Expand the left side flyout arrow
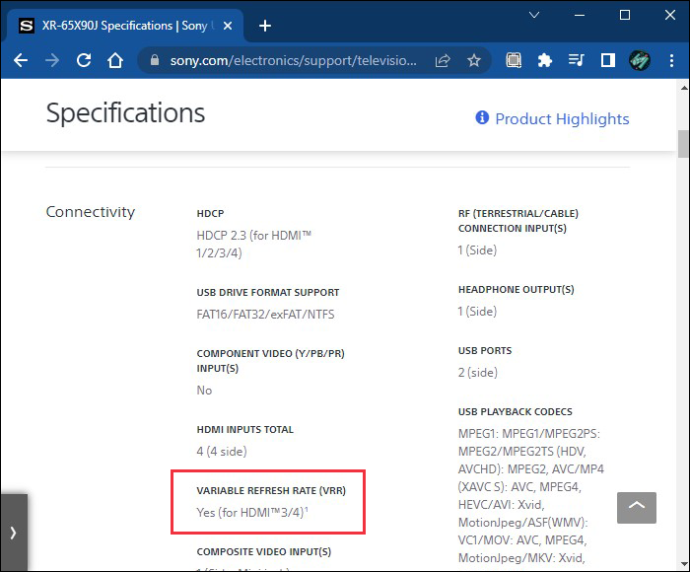 point(14,533)
